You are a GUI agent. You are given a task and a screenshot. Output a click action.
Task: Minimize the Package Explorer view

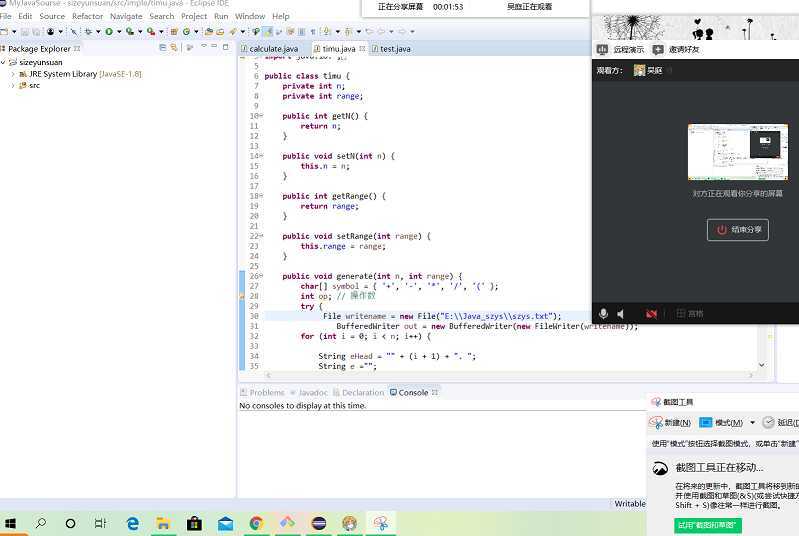point(214,47)
